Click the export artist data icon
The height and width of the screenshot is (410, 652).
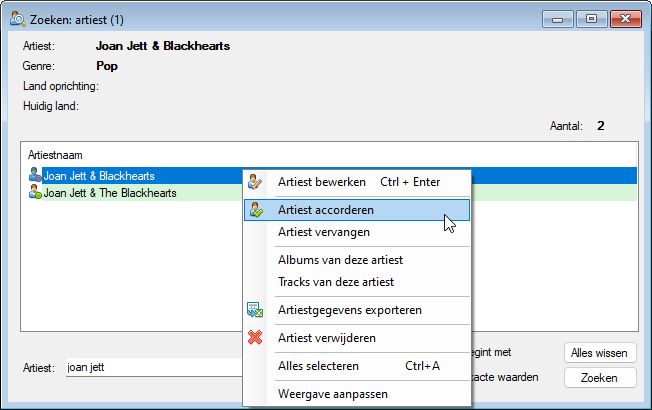[x=255, y=310]
